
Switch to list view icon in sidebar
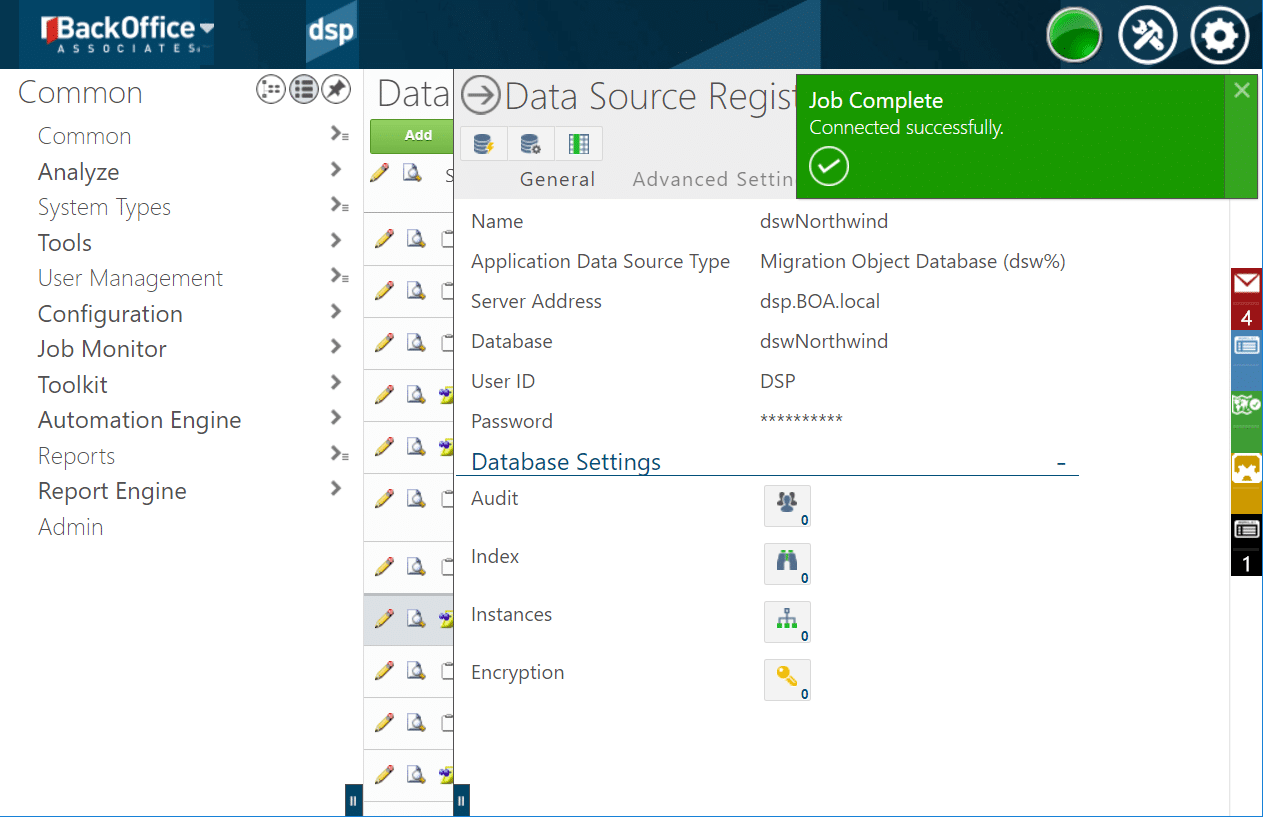point(303,90)
